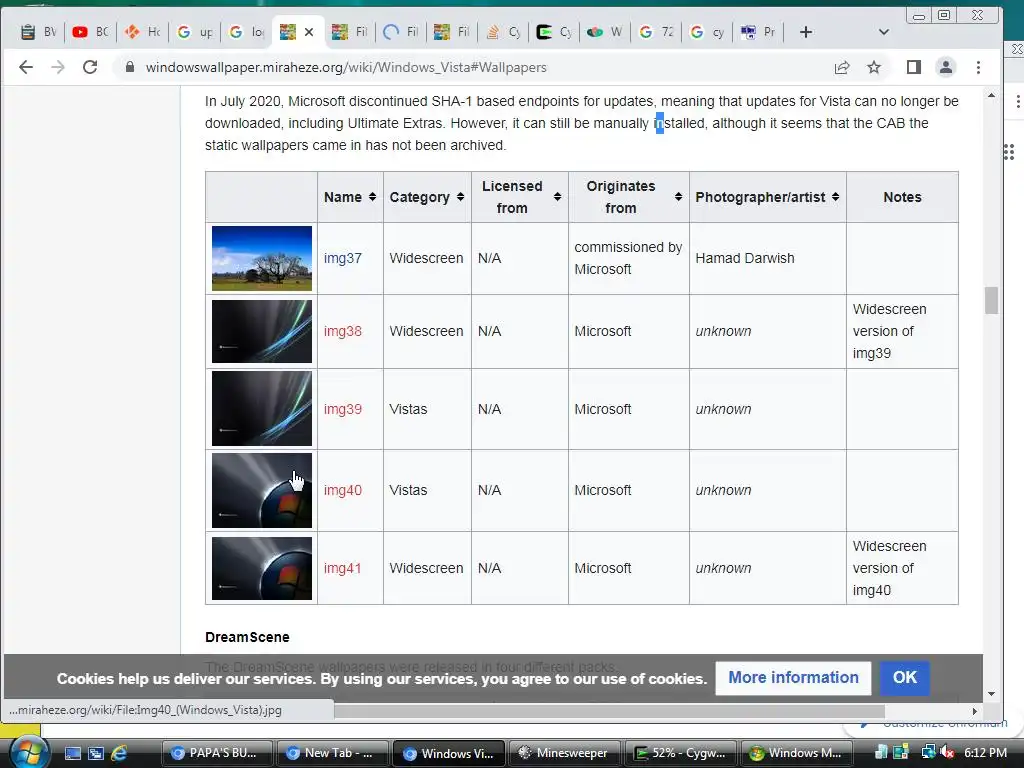Click the horizontal scroll right arrow

point(974,711)
